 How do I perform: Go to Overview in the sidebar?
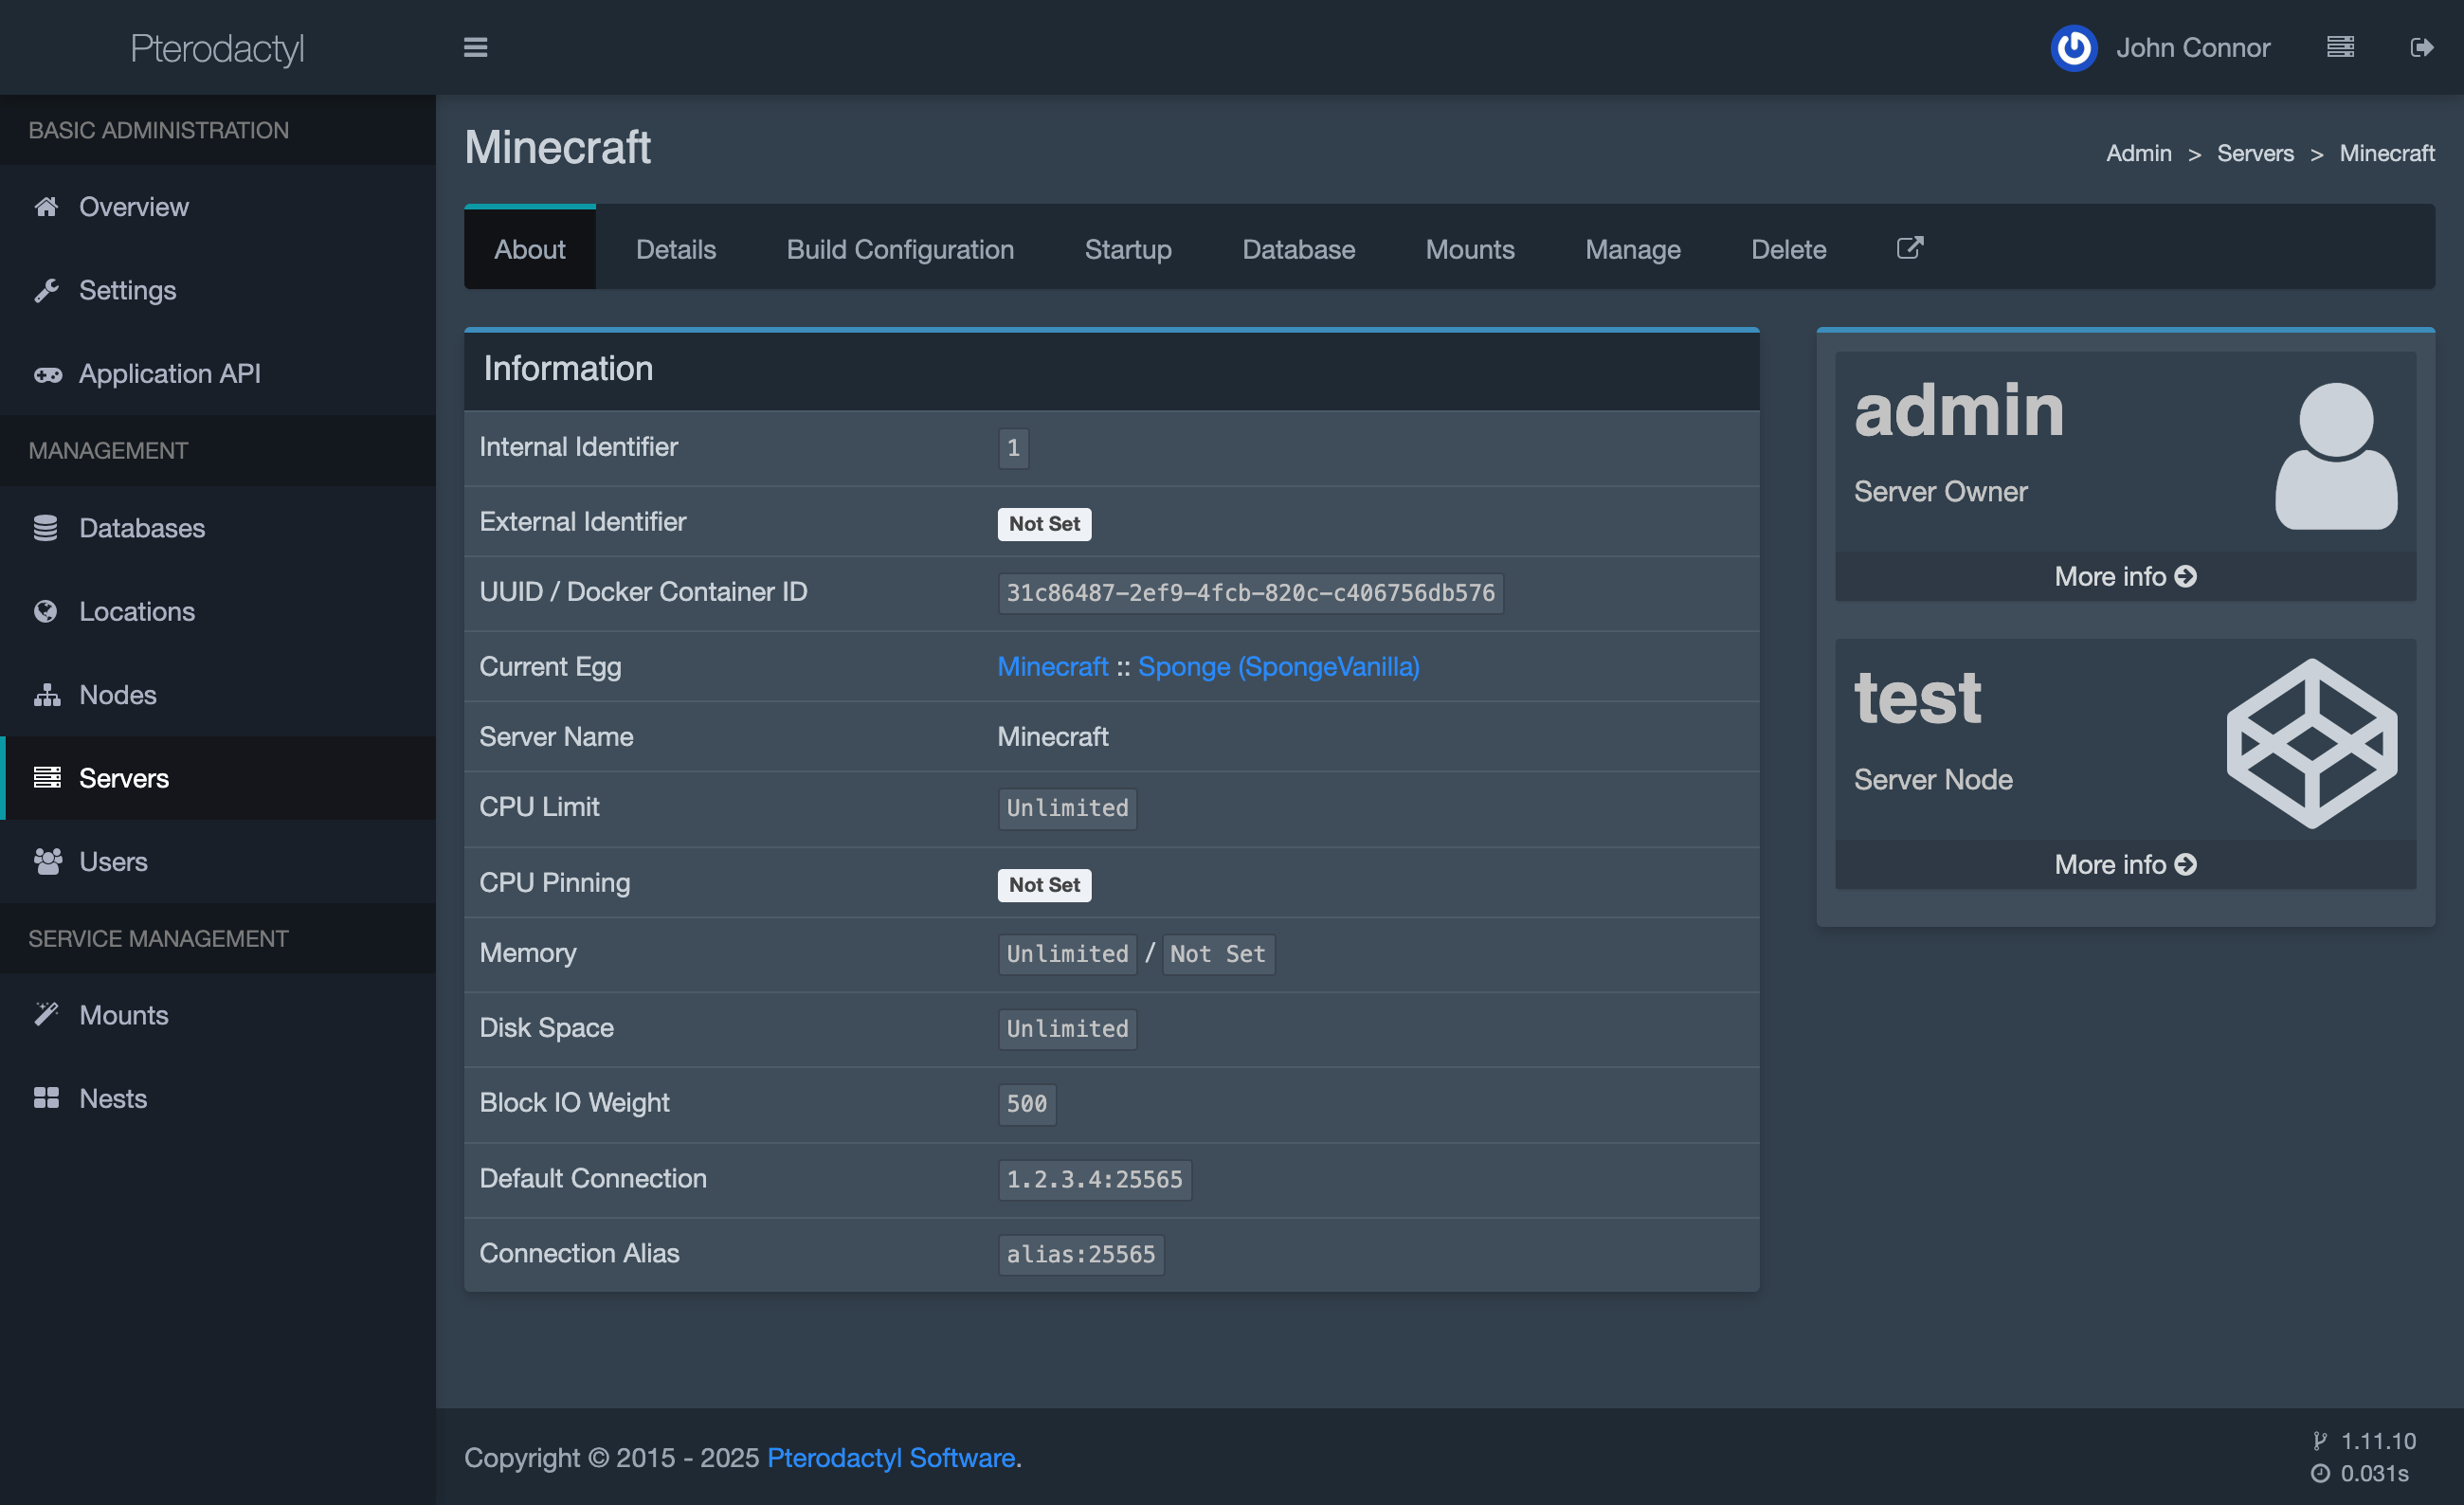coord(218,206)
